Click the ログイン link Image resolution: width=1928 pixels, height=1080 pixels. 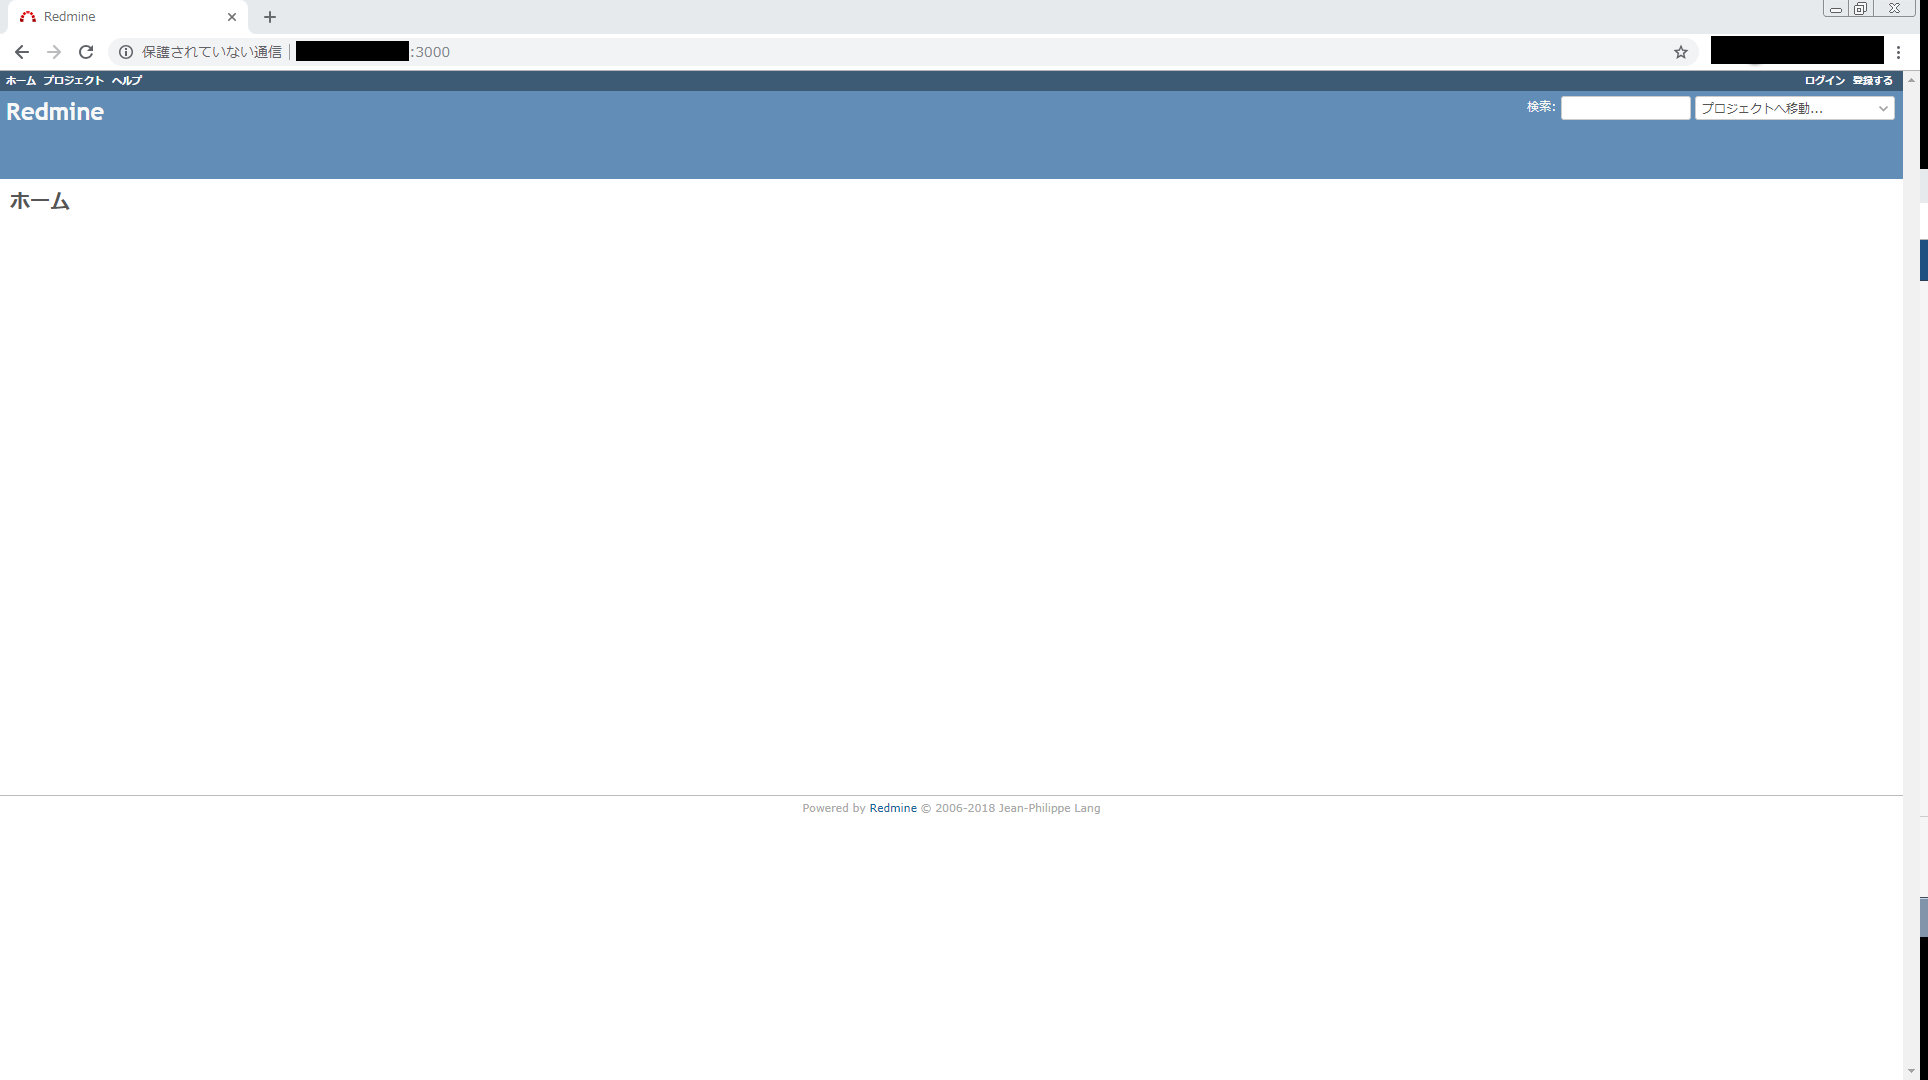click(x=1824, y=81)
